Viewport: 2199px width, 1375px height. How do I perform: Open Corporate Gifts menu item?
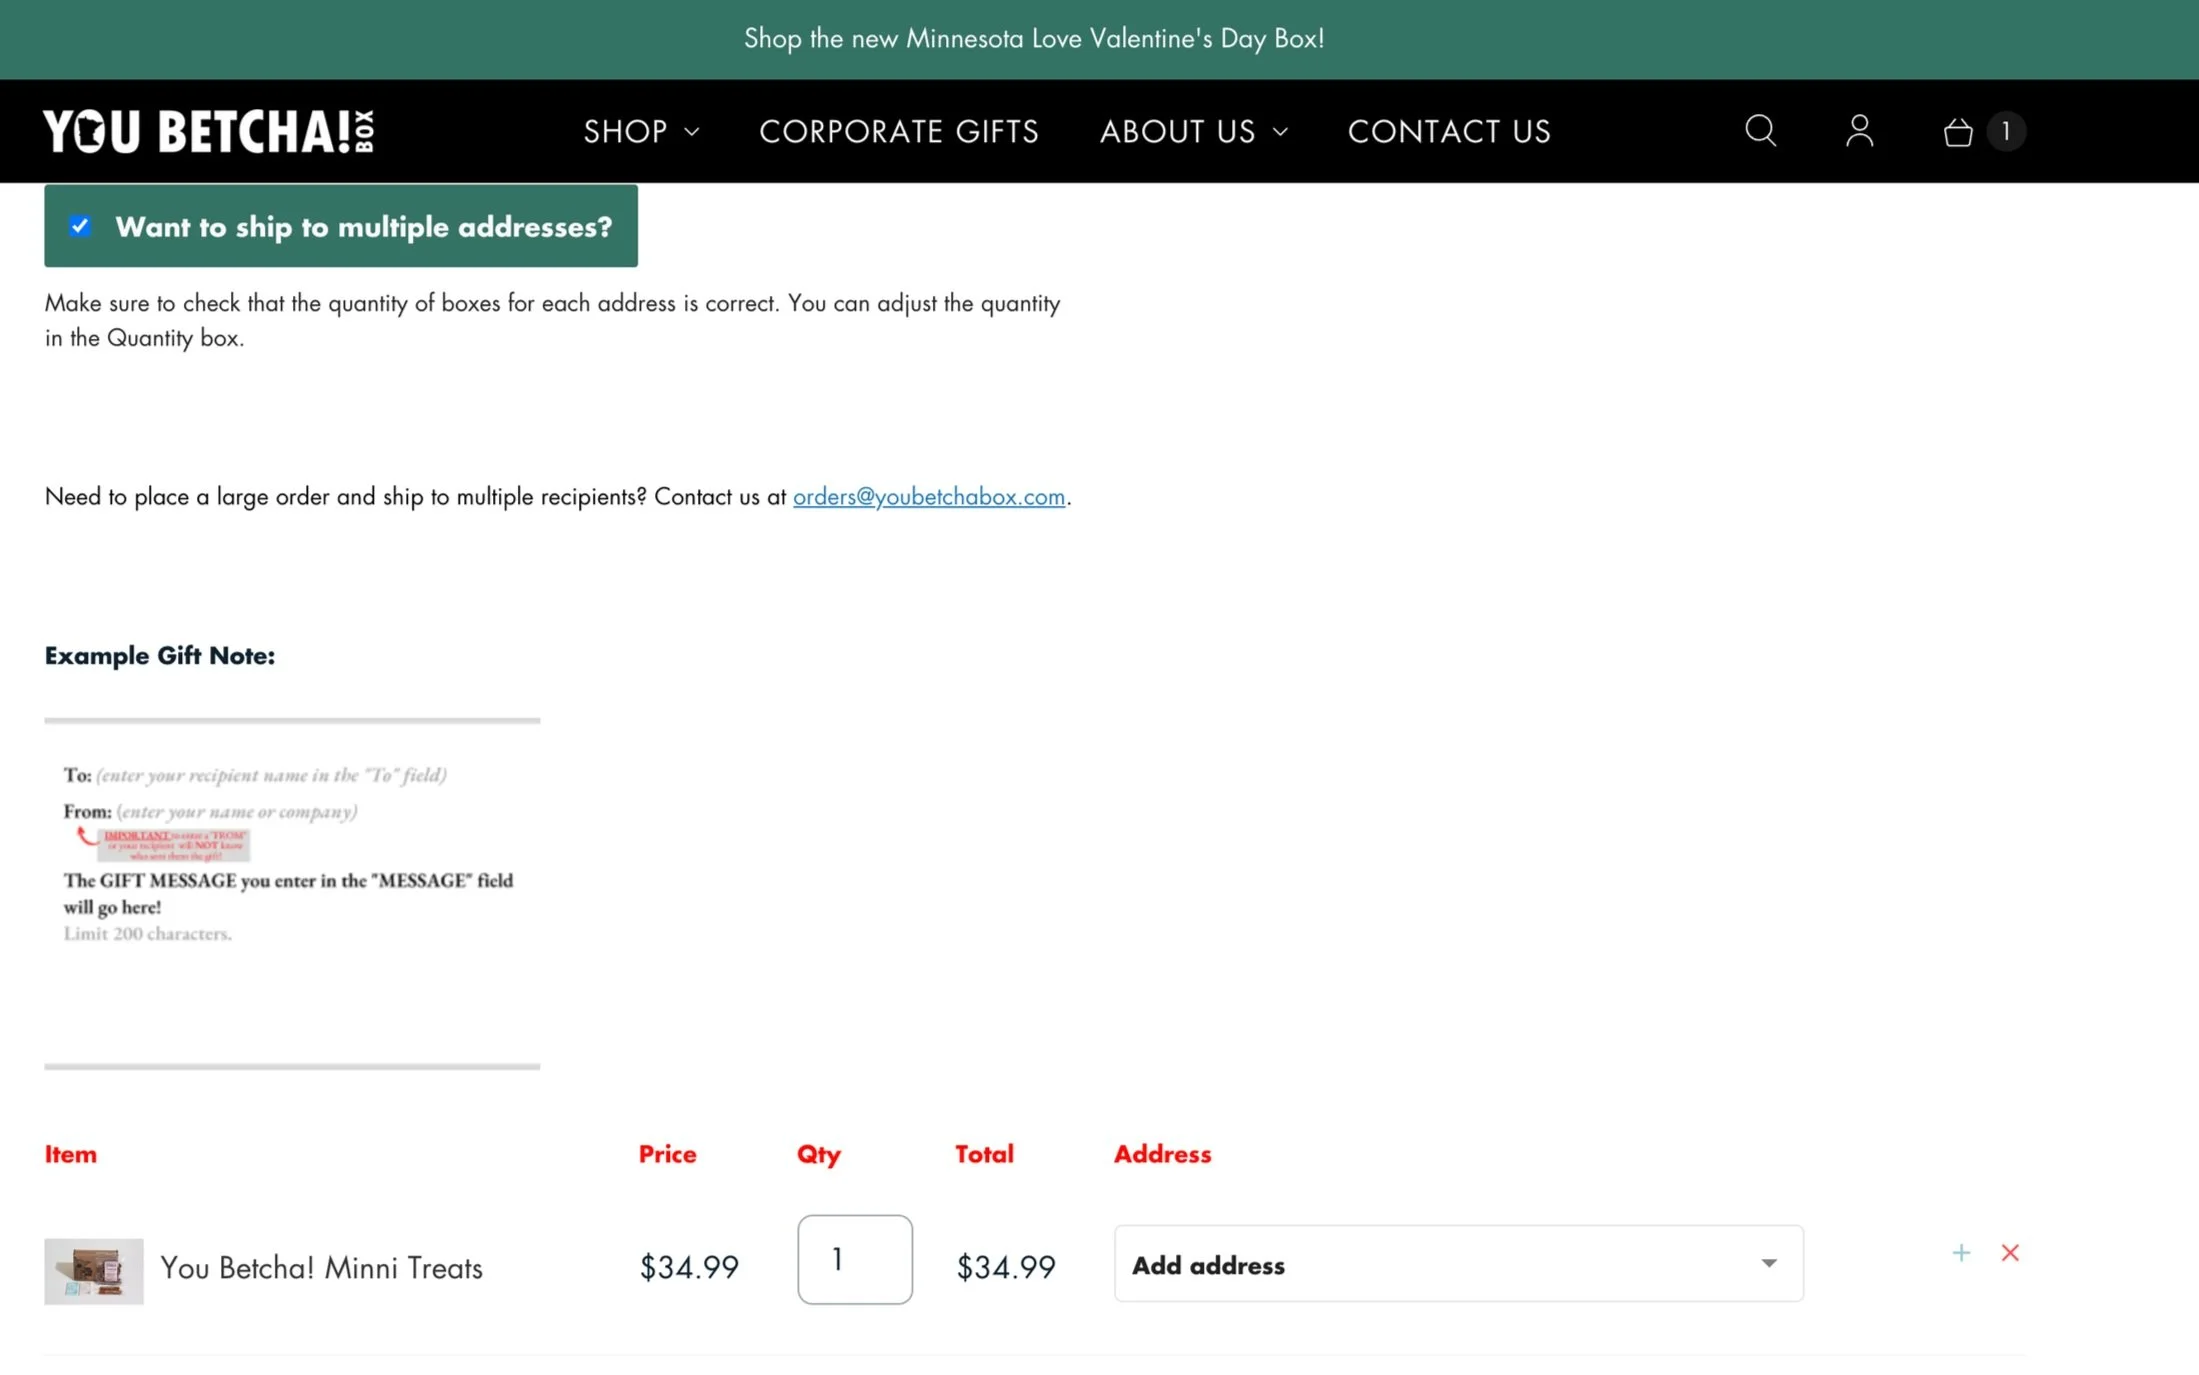pyautogui.click(x=898, y=131)
